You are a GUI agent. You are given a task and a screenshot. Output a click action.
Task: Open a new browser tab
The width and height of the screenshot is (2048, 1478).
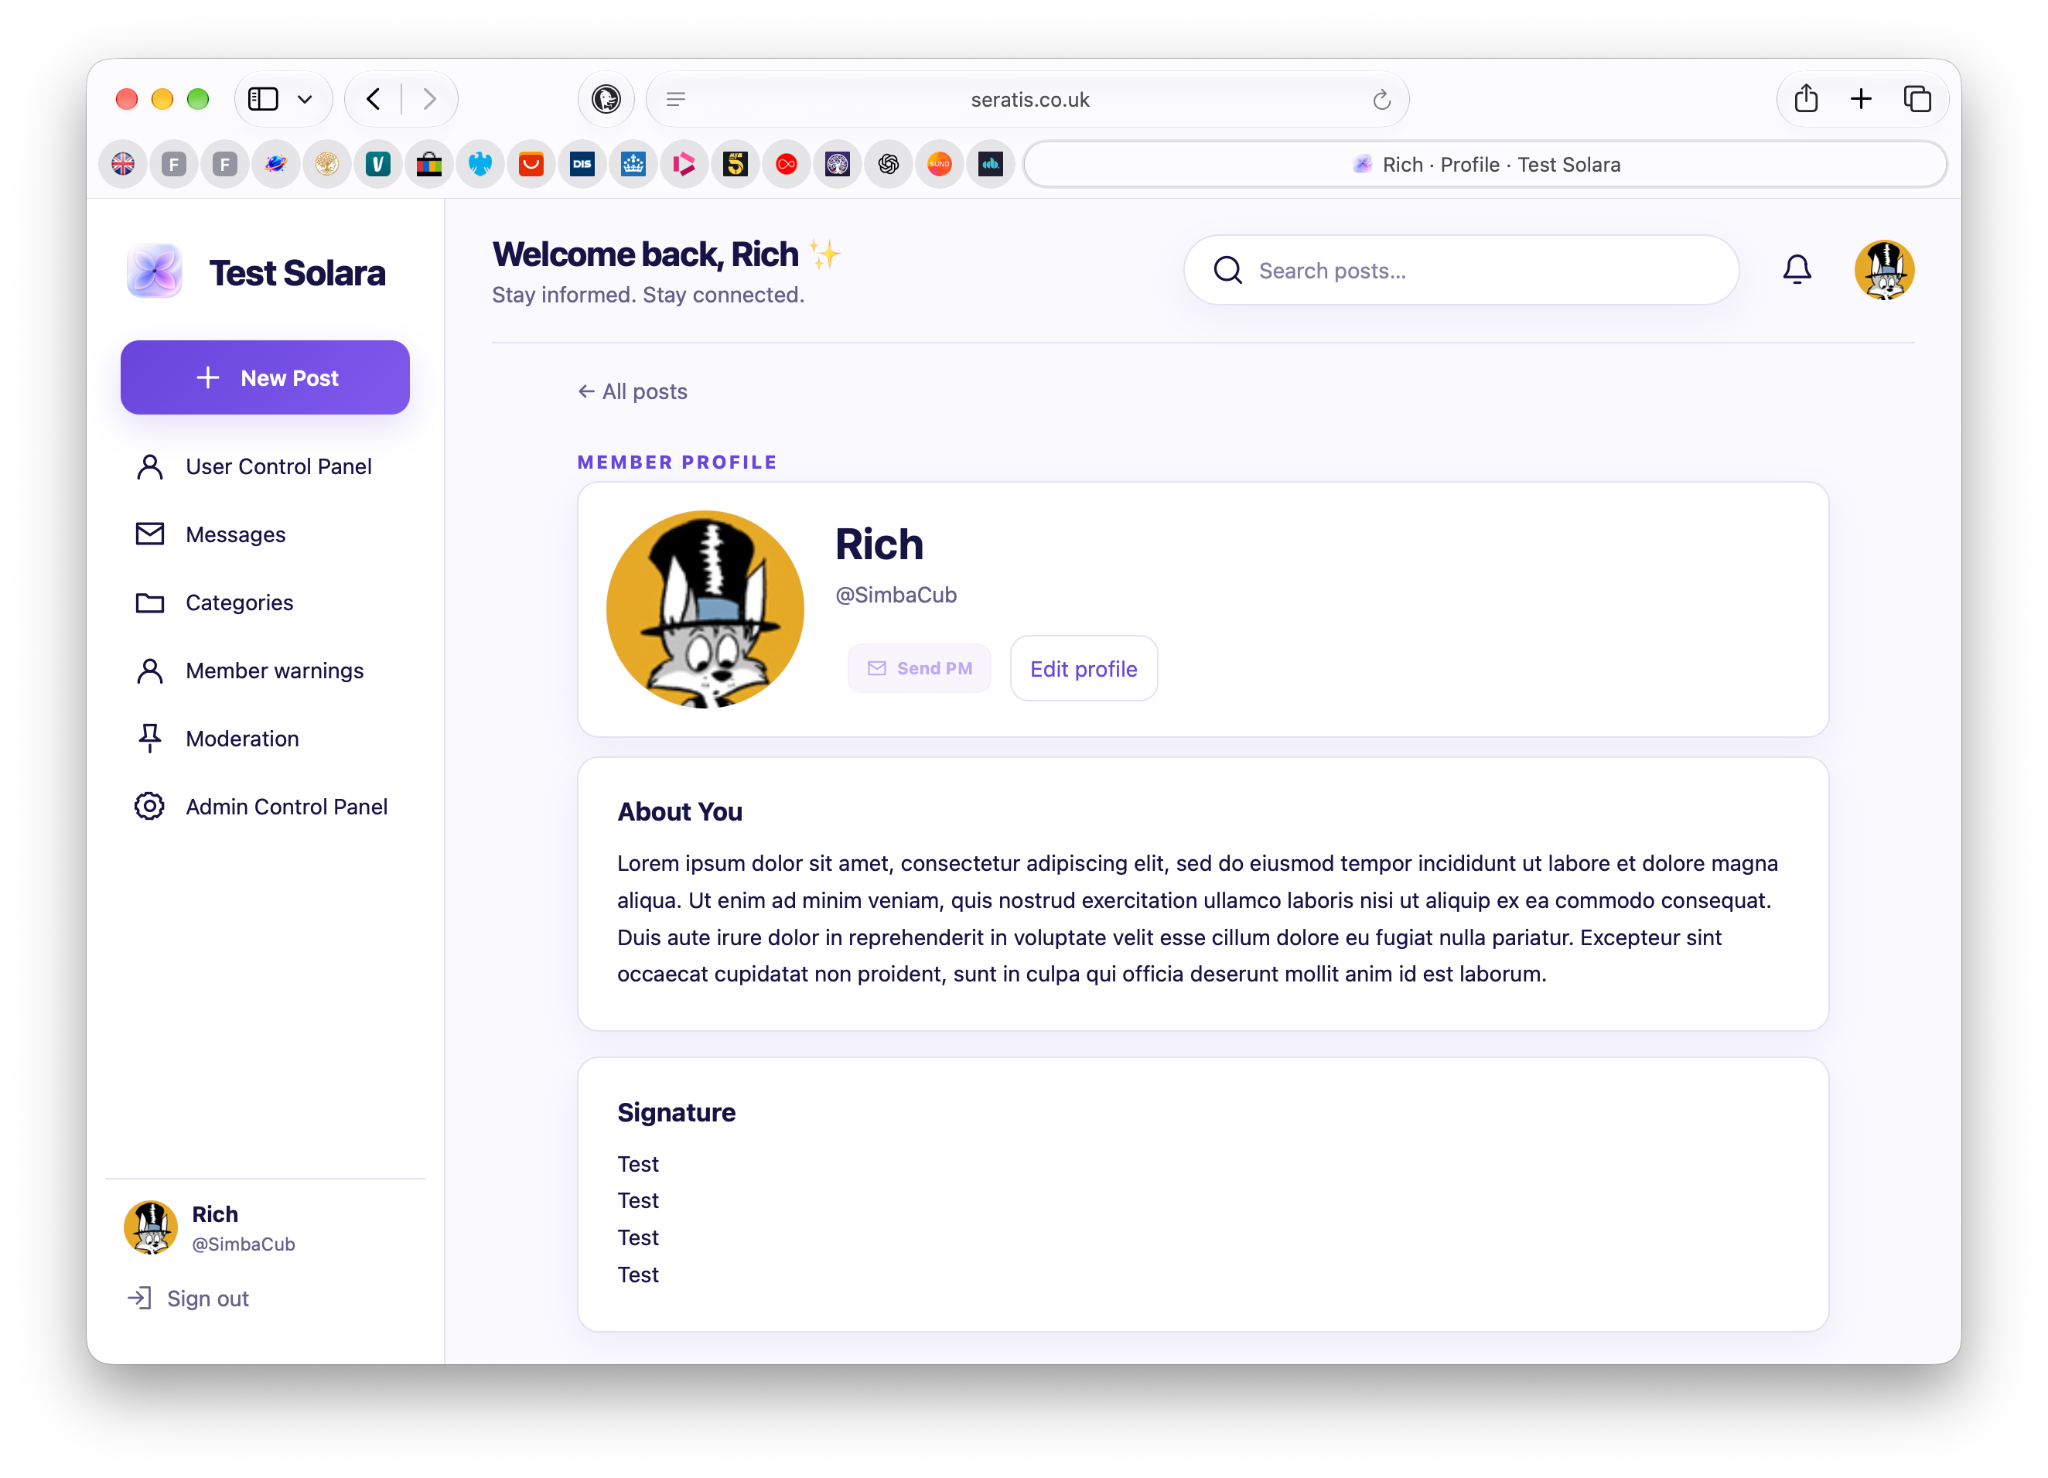coord(1861,99)
